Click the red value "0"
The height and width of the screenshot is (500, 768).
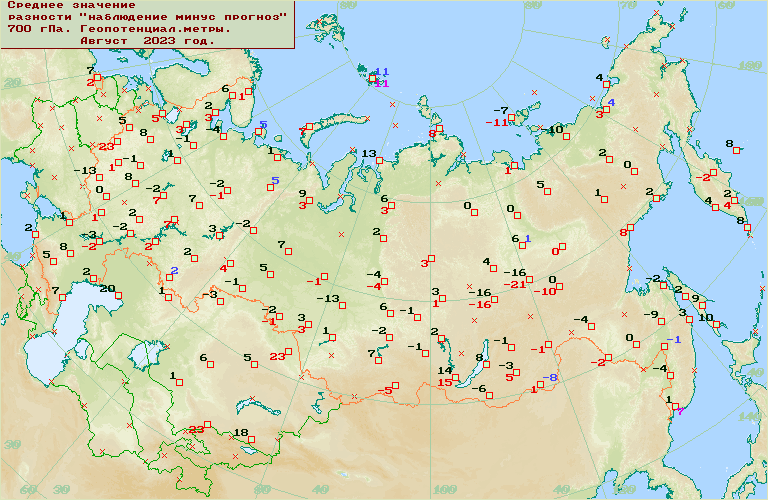coord(555,252)
